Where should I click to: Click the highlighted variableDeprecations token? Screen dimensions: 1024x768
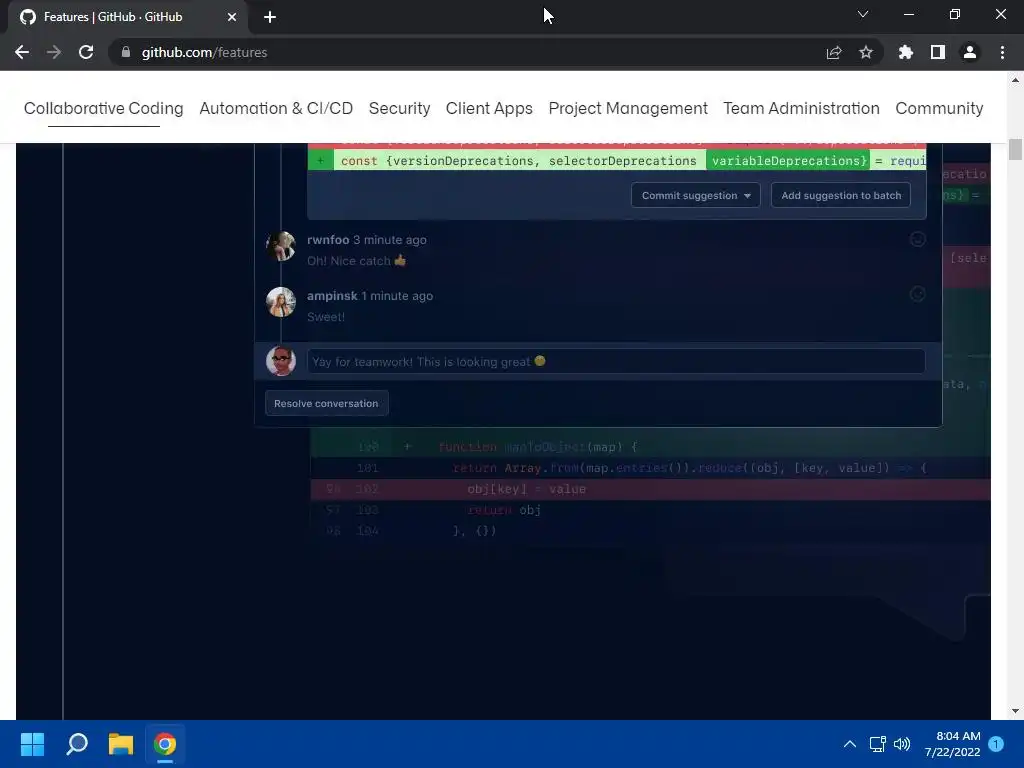pyautogui.click(x=790, y=161)
